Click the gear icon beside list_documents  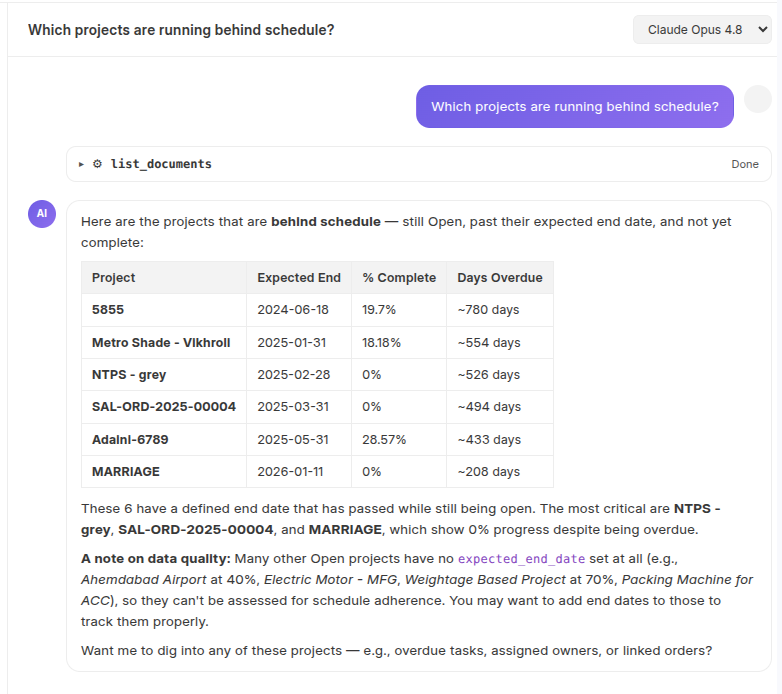point(98,164)
